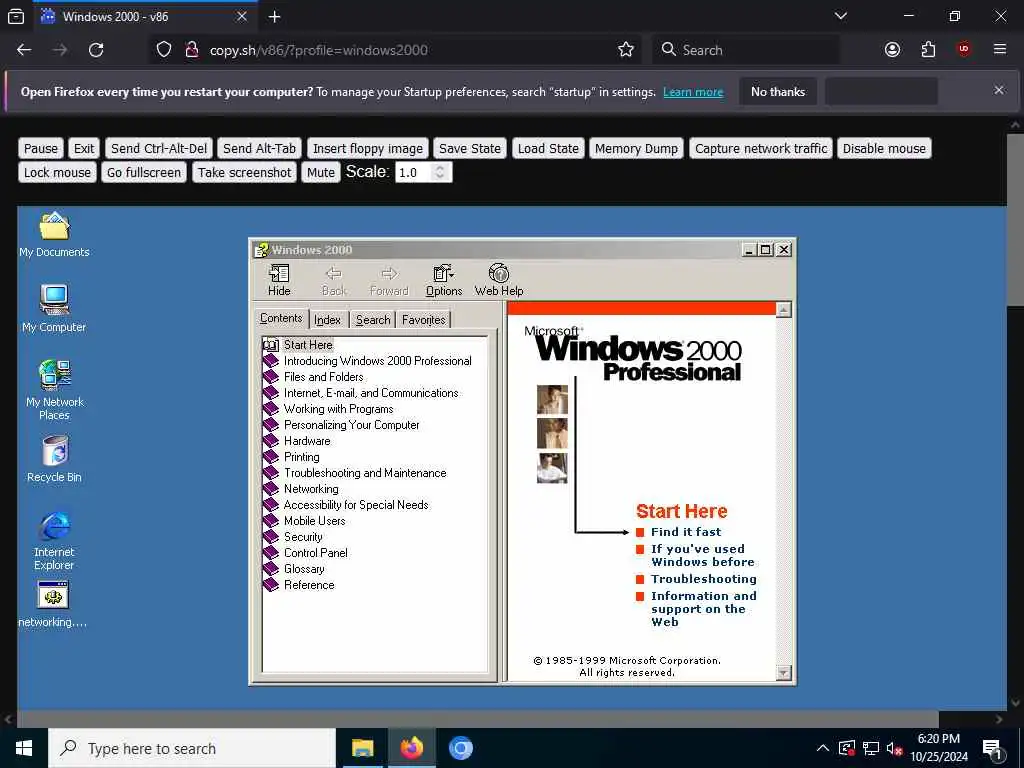Expand Troubleshooting and Maintenance topic

(365, 473)
